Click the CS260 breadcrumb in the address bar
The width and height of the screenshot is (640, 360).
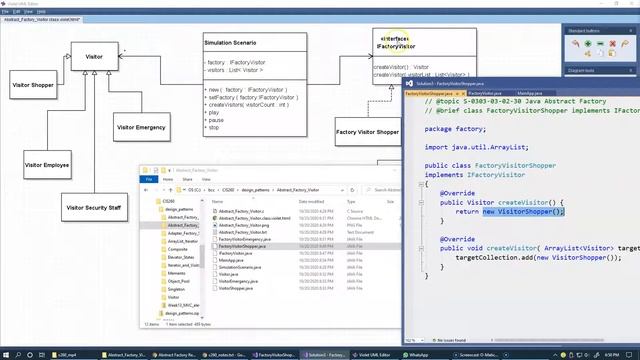pos(228,190)
